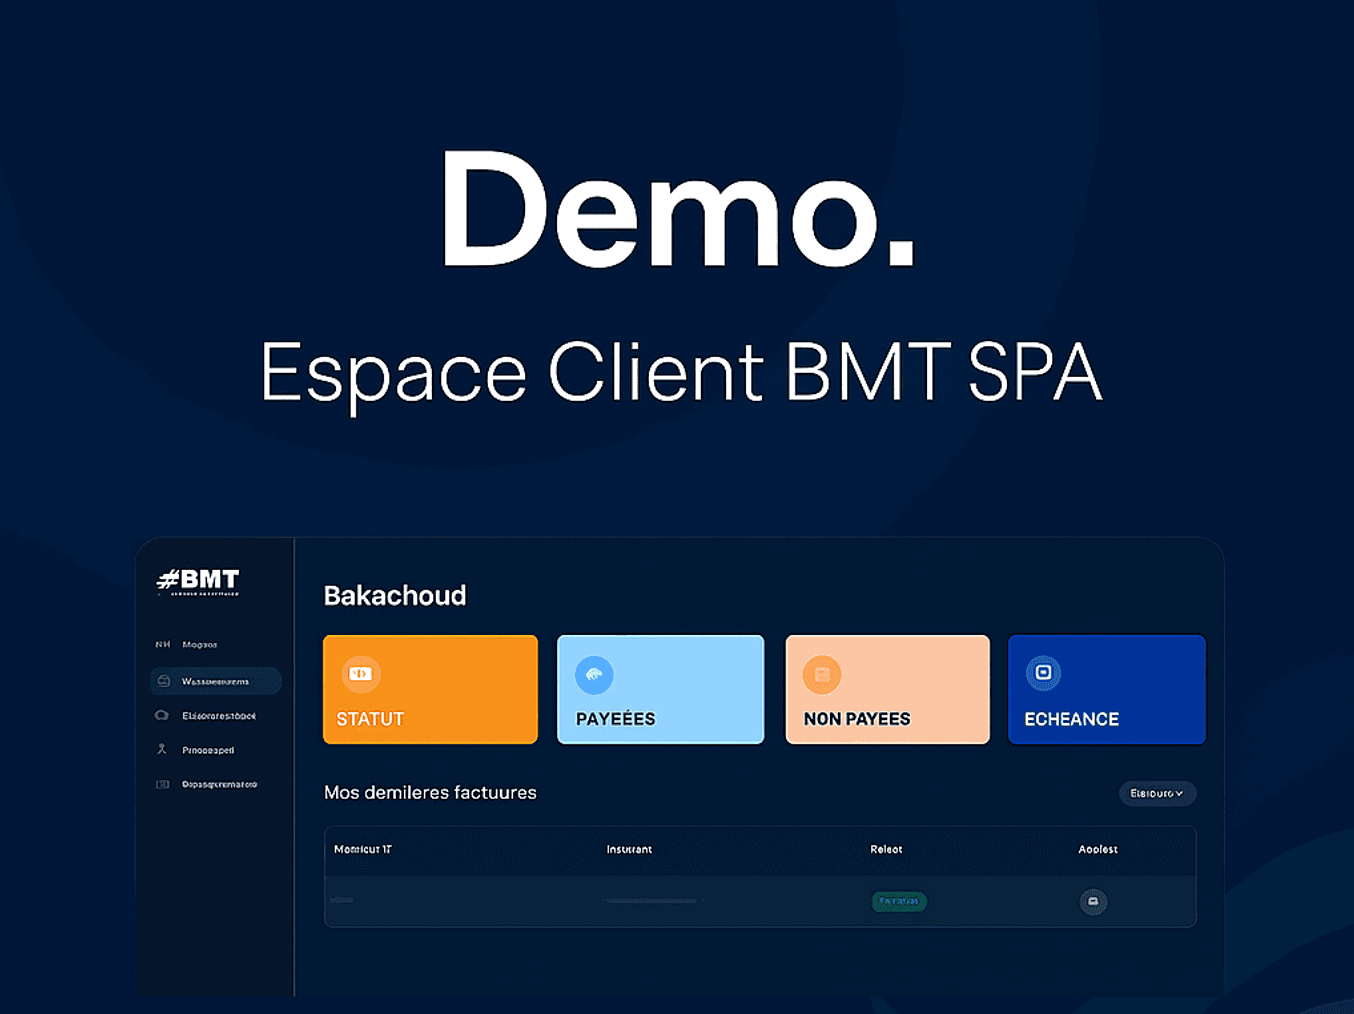Click the round blue icon in the PAYEÉES card
Viewport: 1354px width, 1014px height.
[x=594, y=675]
